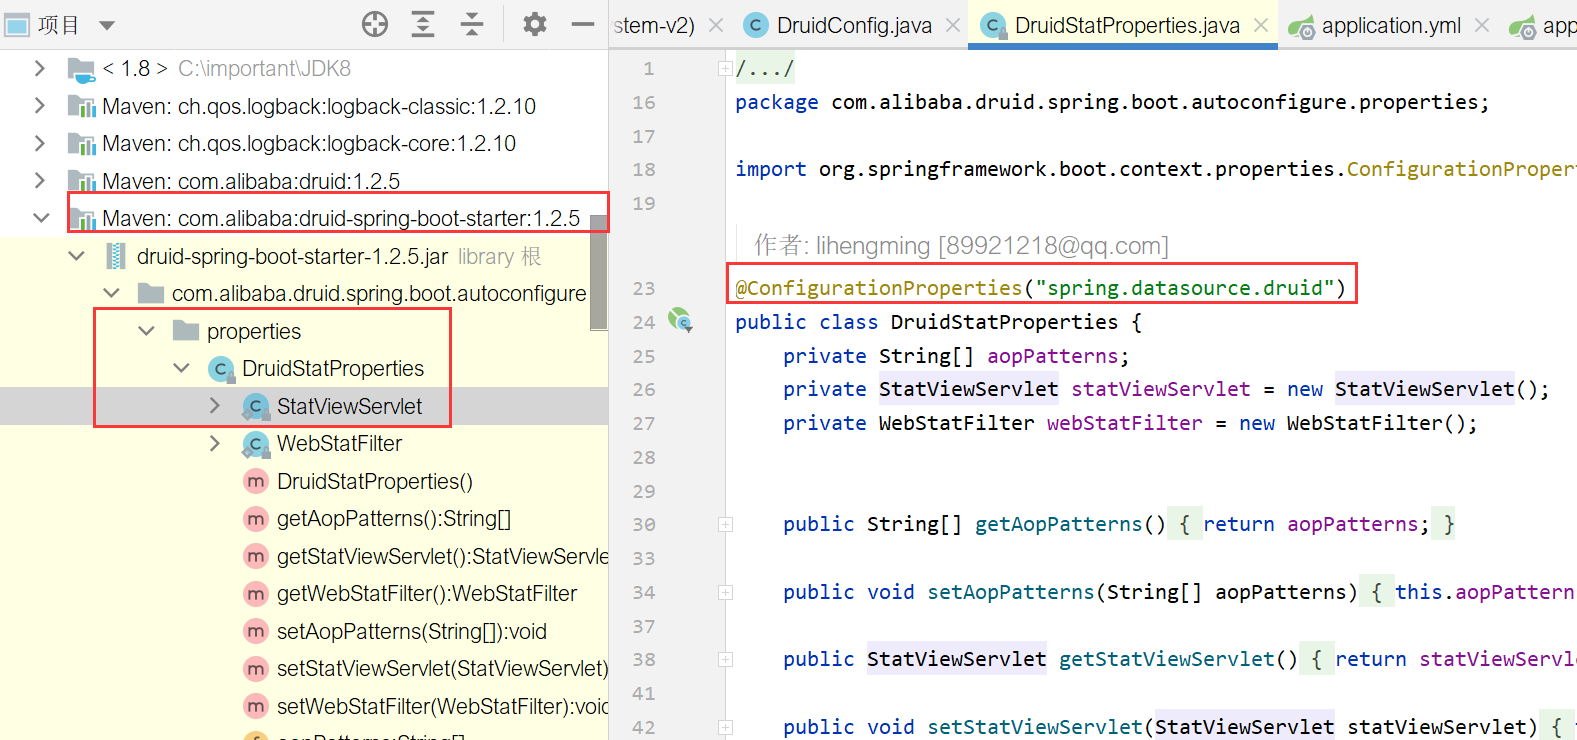Collapse the druid-spring-boot-starter-1.2.5.jar node

76,256
